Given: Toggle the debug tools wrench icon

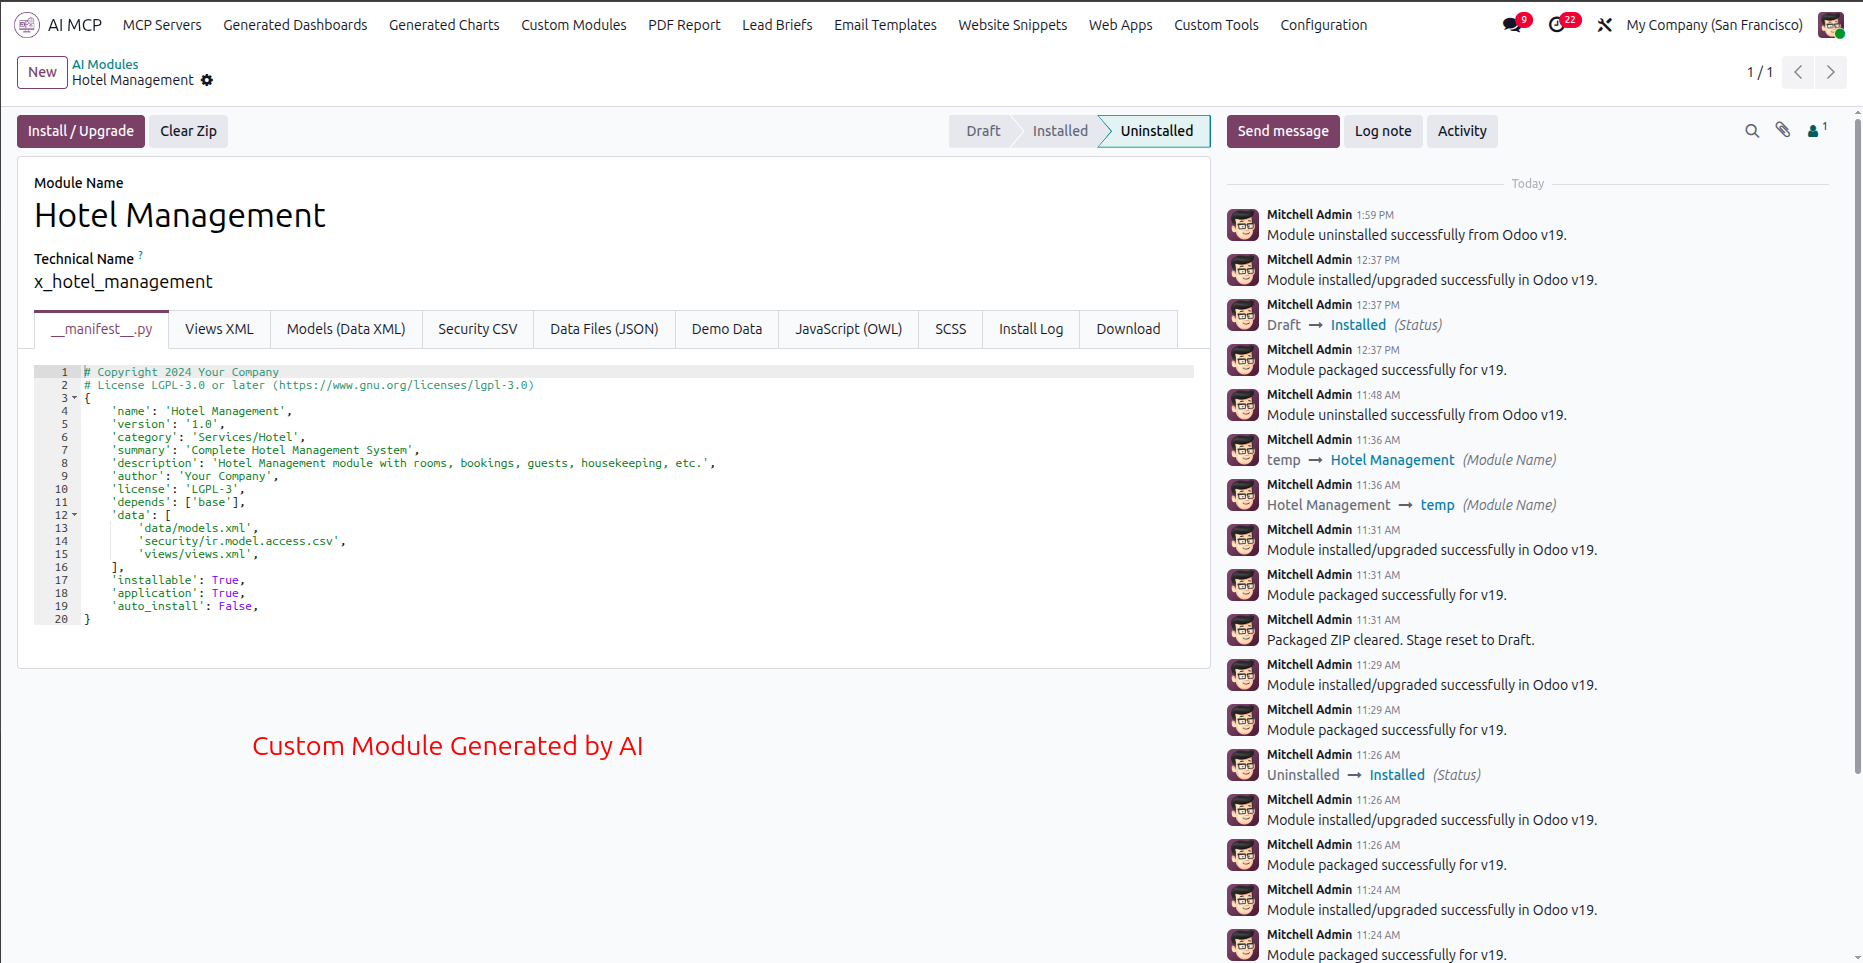Looking at the screenshot, I should pos(1605,25).
